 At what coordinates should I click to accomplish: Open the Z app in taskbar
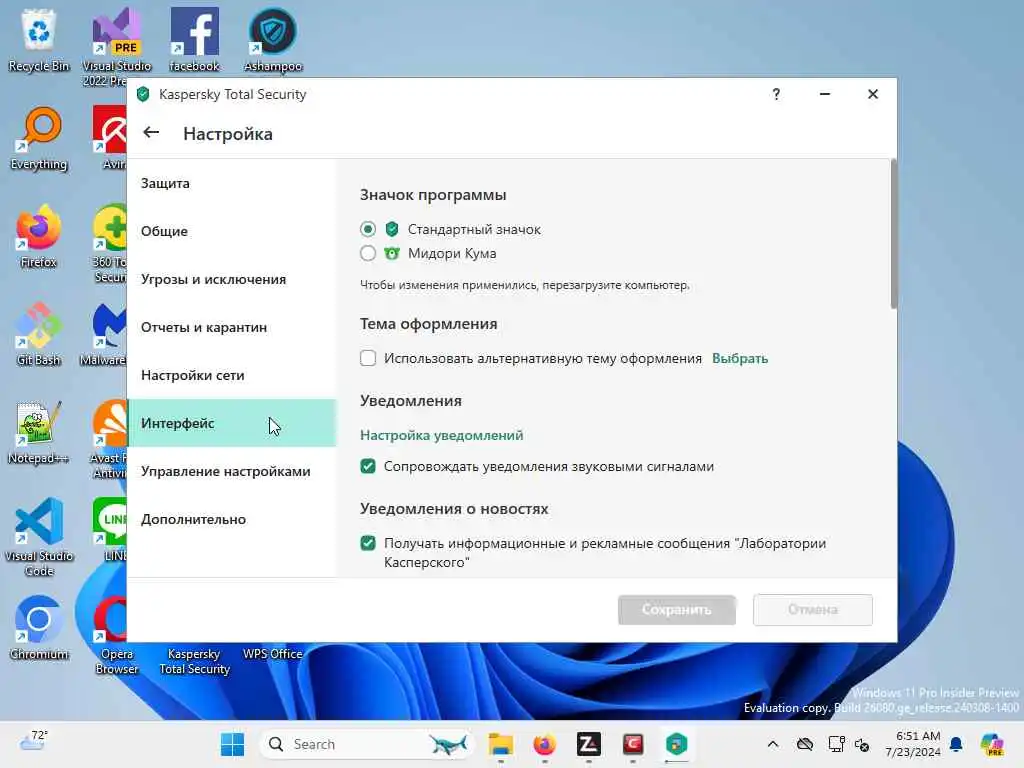pyautogui.click(x=588, y=744)
